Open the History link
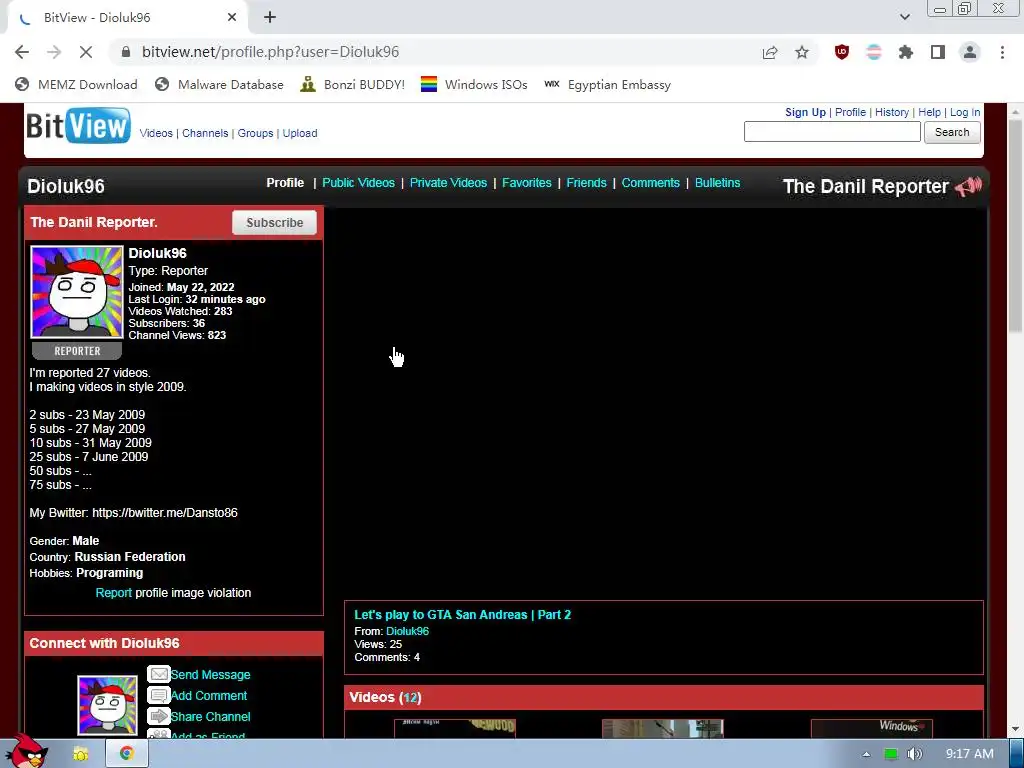Screen dimensions: 1024x768 coord(892,112)
